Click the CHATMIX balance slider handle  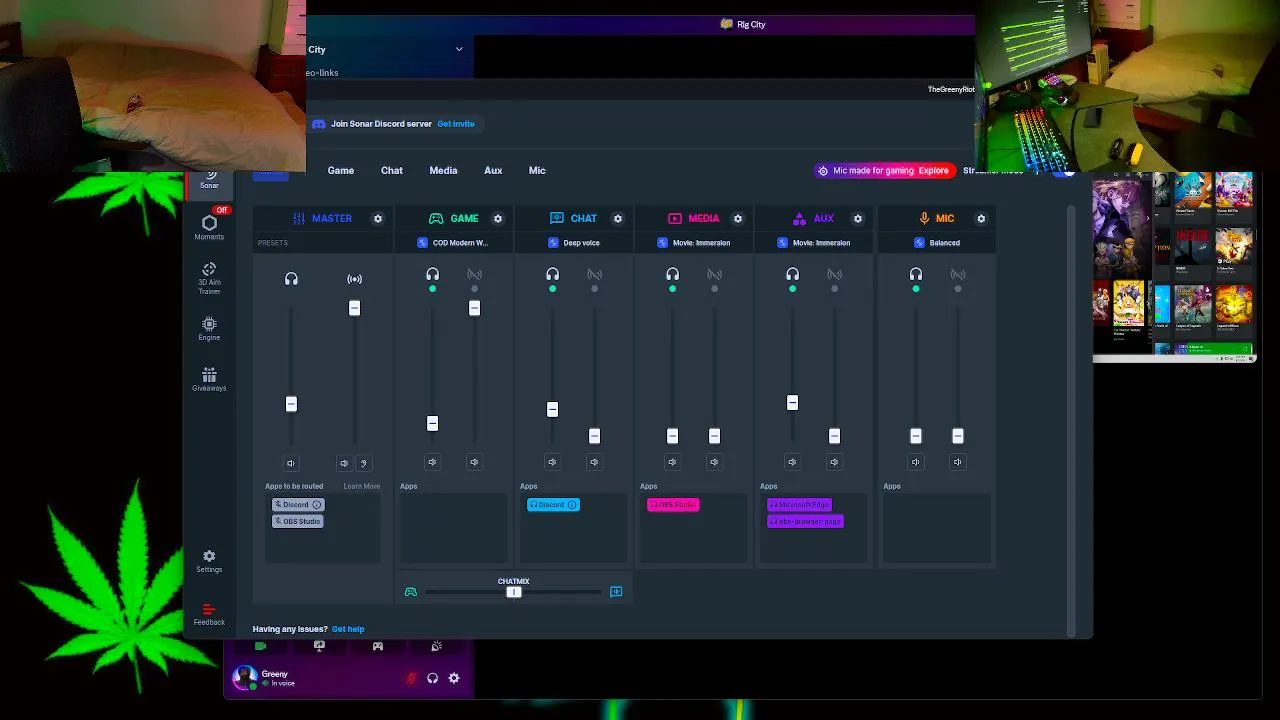point(514,592)
